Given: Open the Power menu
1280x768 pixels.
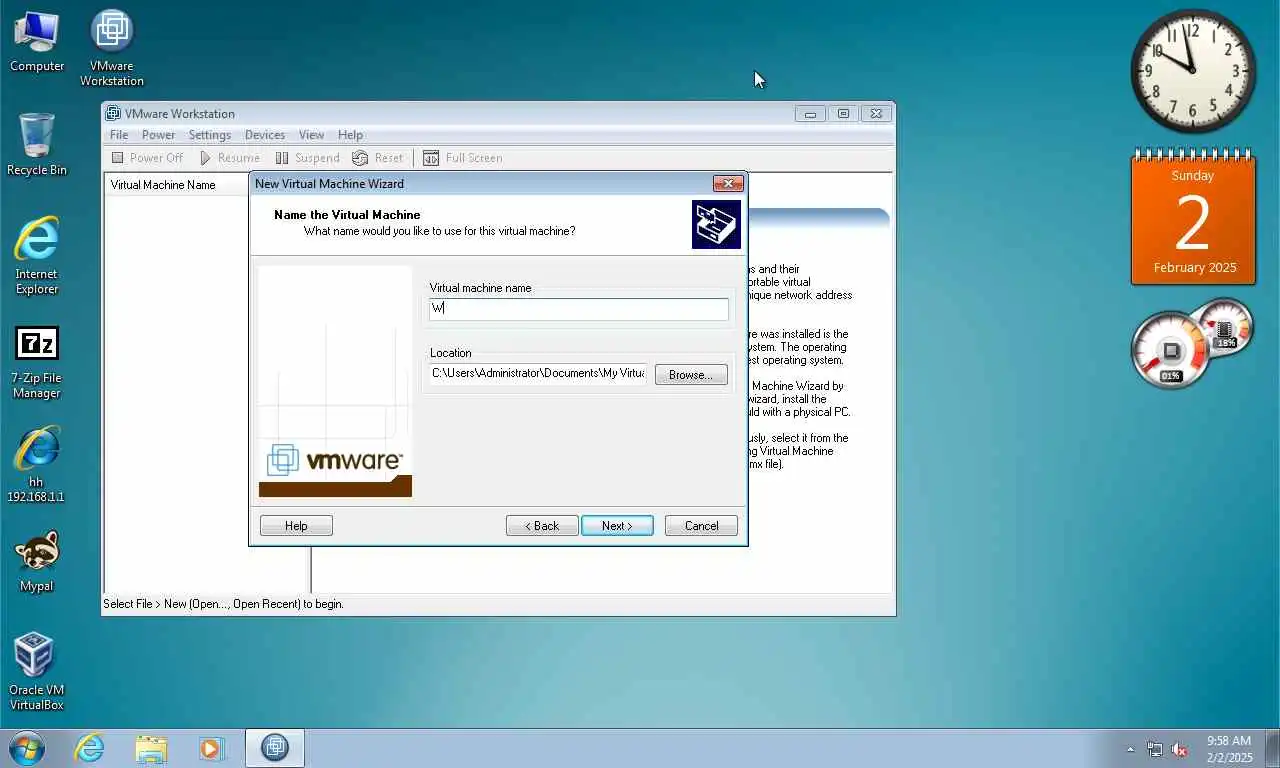Looking at the screenshot, I should 158,135.
